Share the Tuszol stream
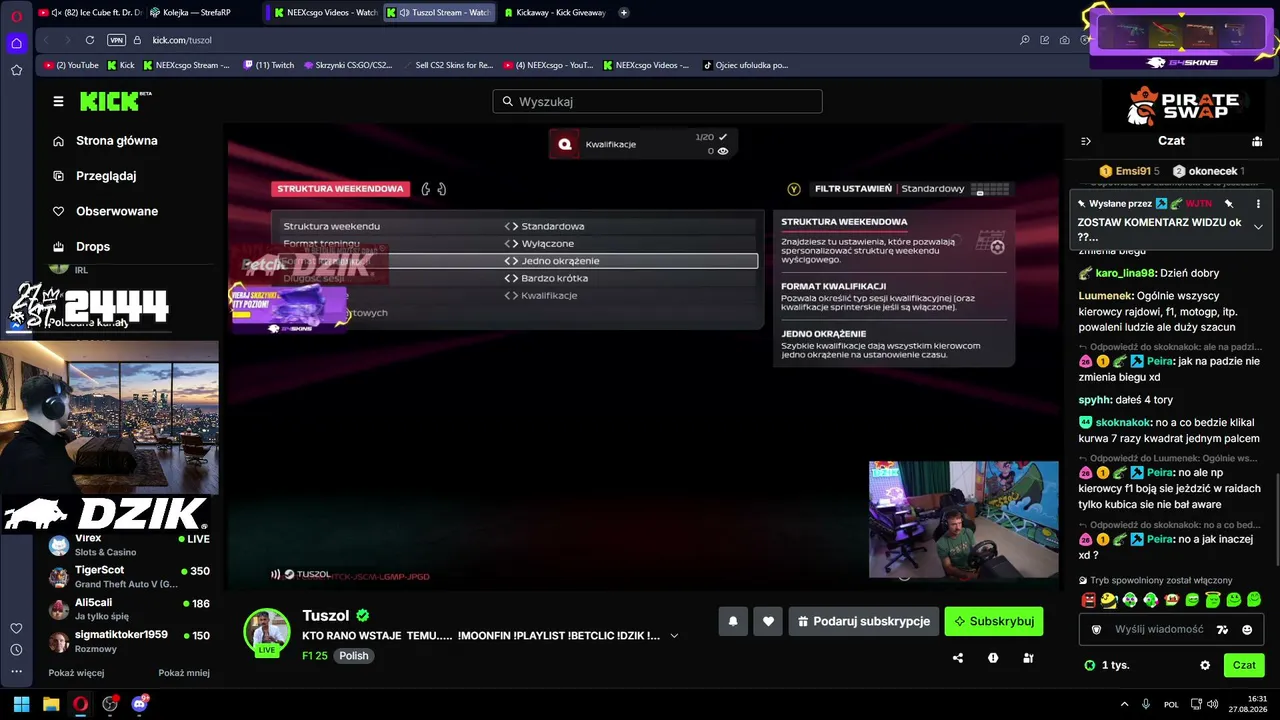Viewport: 1280px width, 720px height. [x=958, y=658]
